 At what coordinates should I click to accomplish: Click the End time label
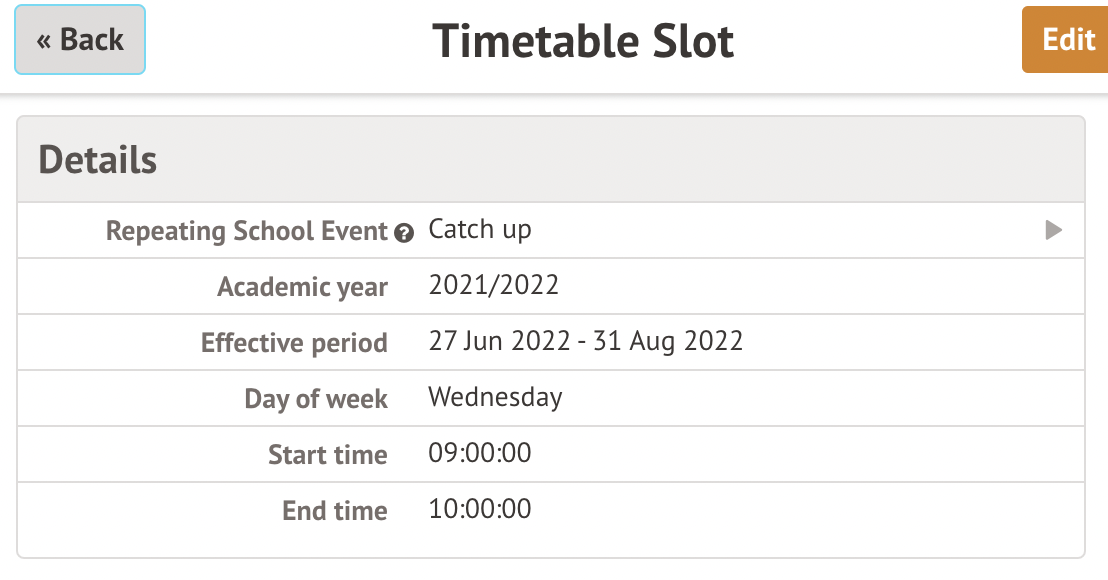tap(334, 511)
